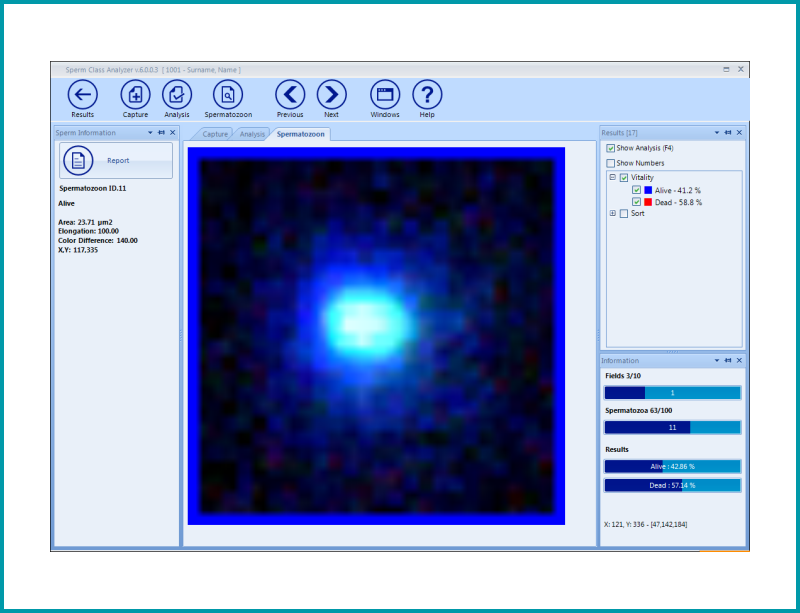Click the Fields 3/10 progress bar
Viewport: 800px width, 613px height.
coord(672,393)
